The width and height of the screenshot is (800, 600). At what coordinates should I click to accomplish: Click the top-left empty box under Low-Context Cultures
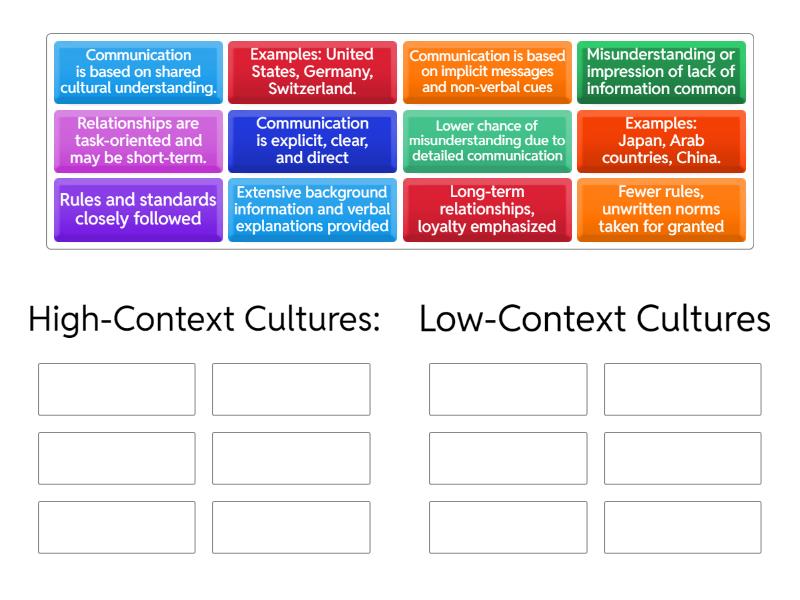click(507, 389)
